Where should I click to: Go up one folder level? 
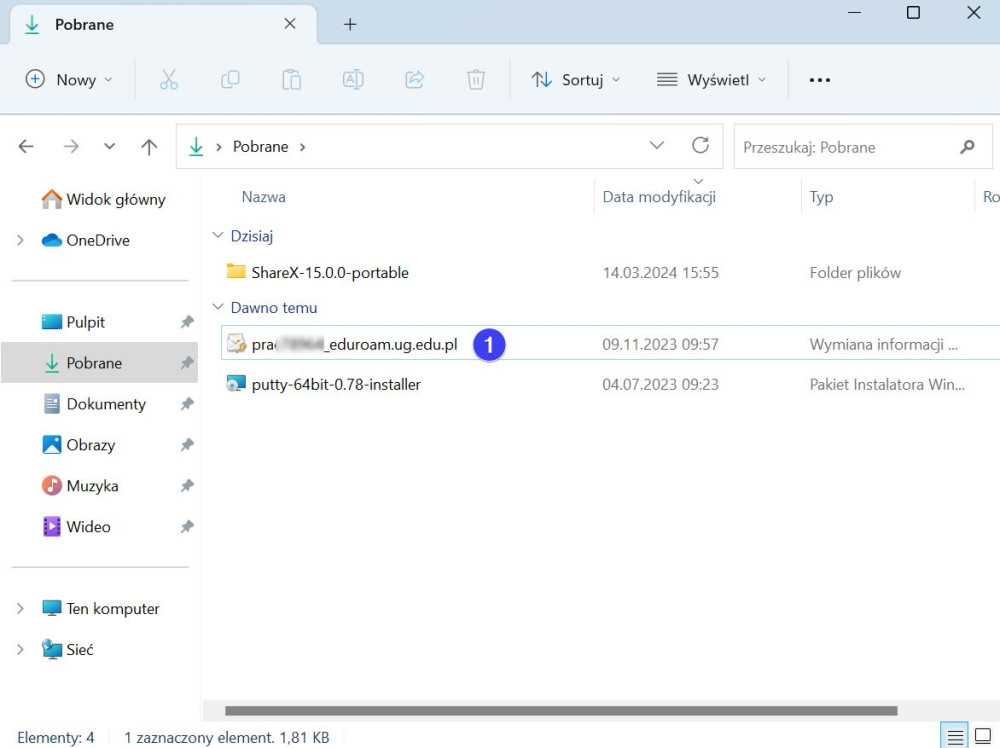click(x=149, y=147)
